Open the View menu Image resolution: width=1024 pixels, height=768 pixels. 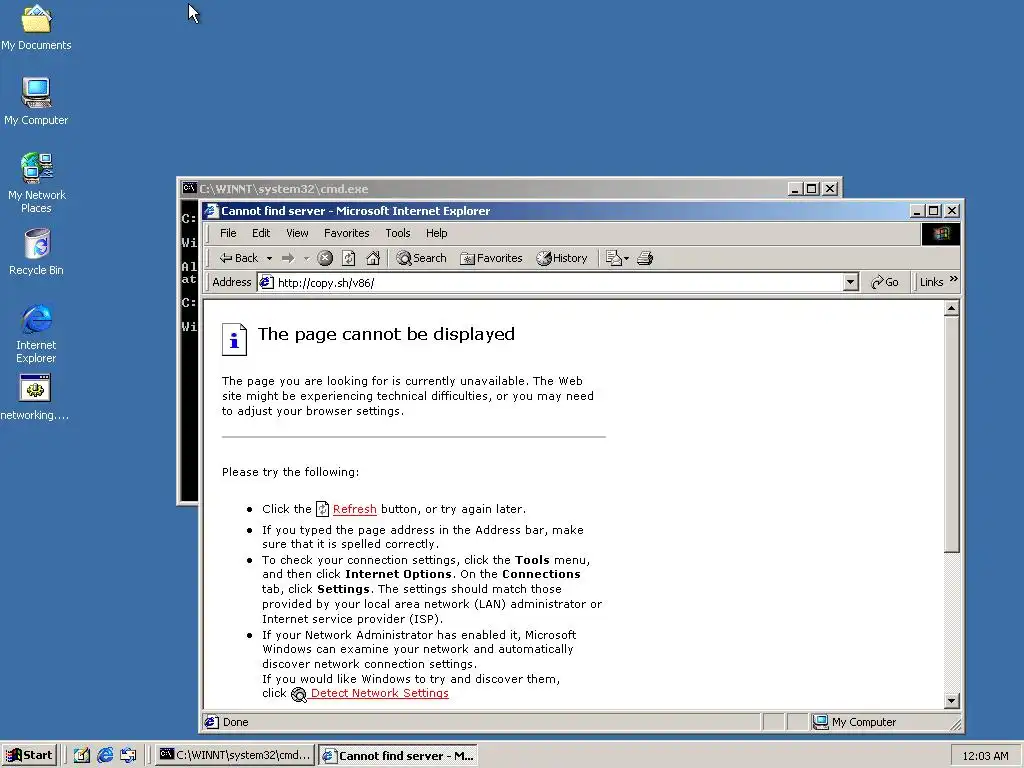(x=297, y=233)
